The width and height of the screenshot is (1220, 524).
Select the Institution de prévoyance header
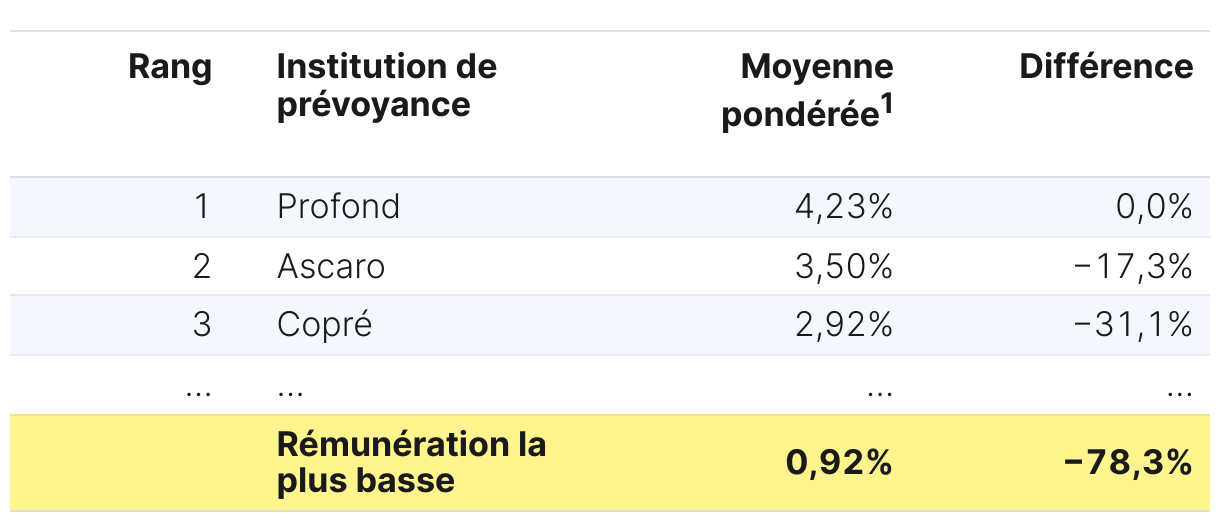click(x=386, y=86)
